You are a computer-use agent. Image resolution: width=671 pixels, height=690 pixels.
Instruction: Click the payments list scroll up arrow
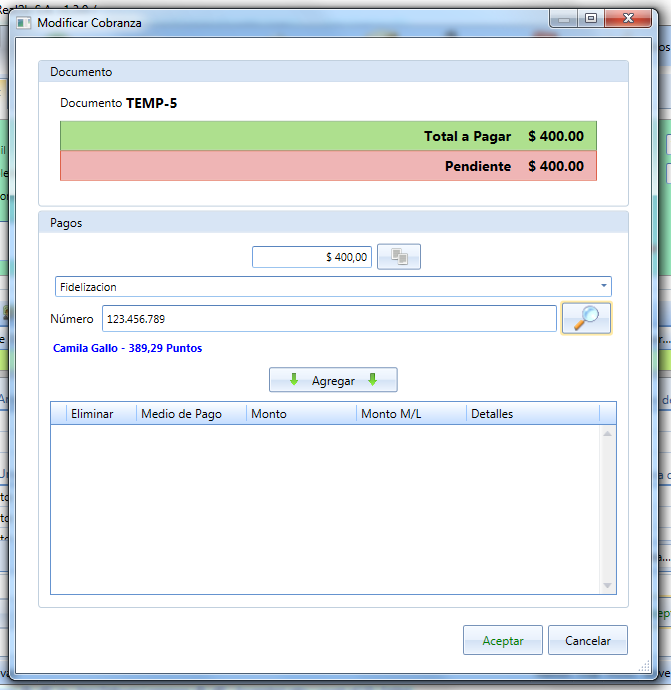click(x=608, y=433)
